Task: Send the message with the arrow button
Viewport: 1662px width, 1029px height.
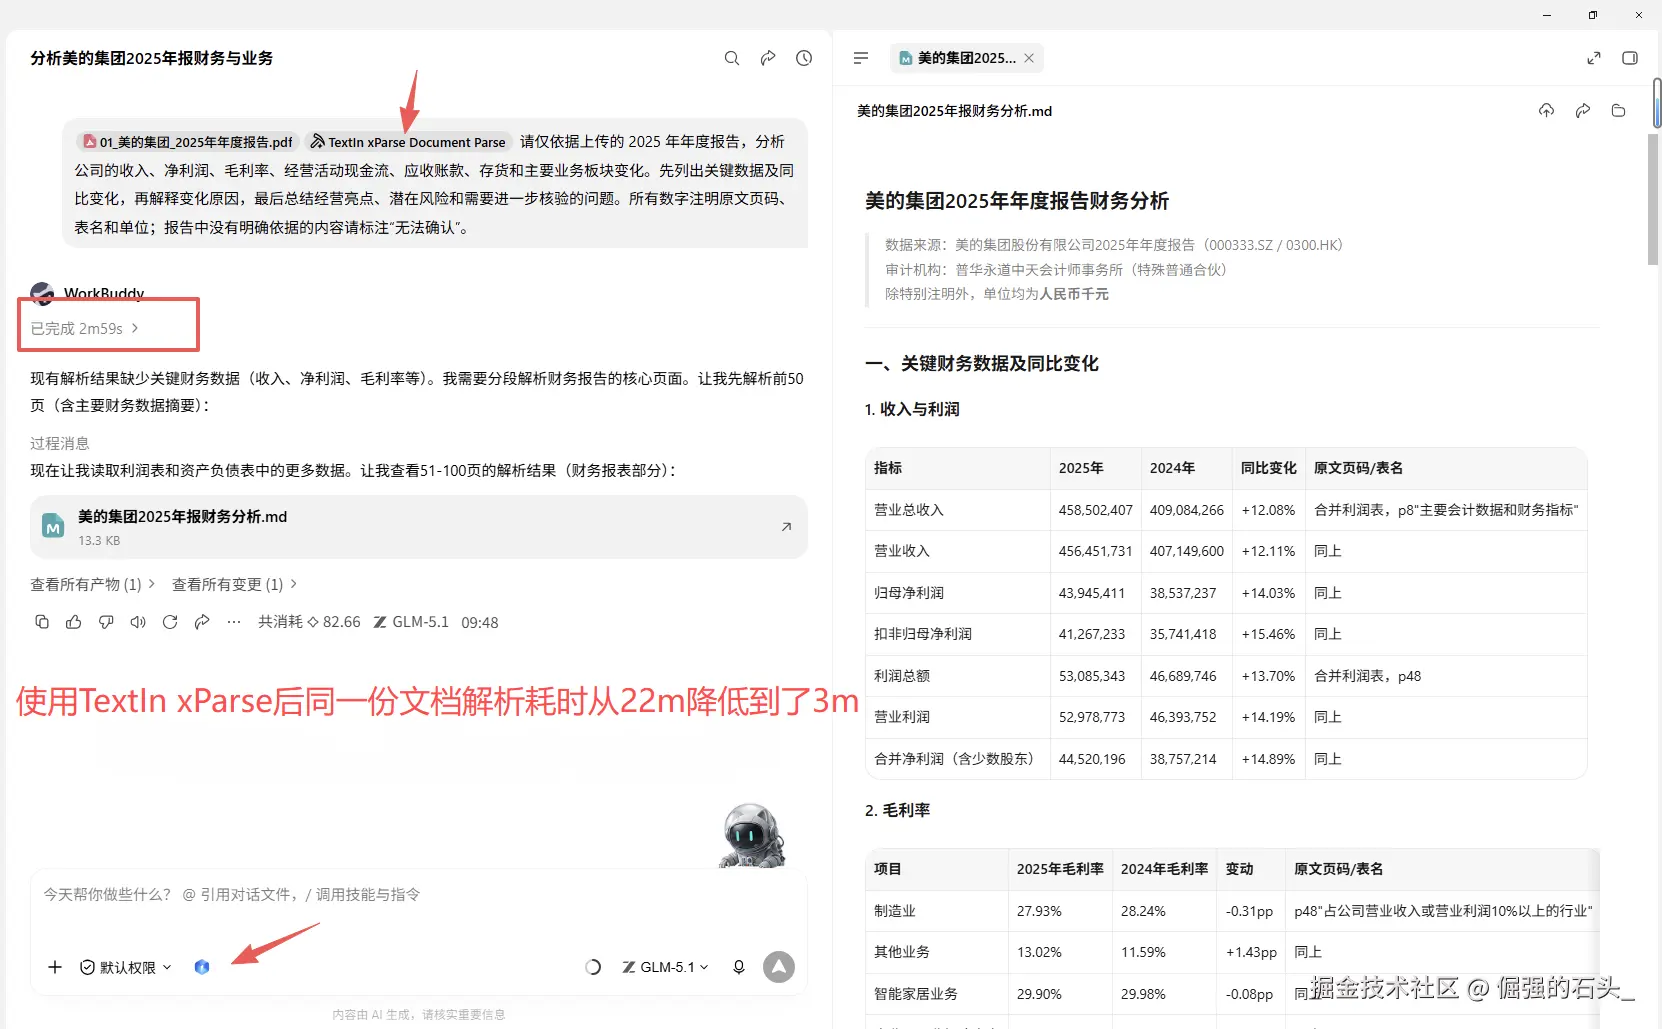Action: pyautogui.click(x=779, y=967)
